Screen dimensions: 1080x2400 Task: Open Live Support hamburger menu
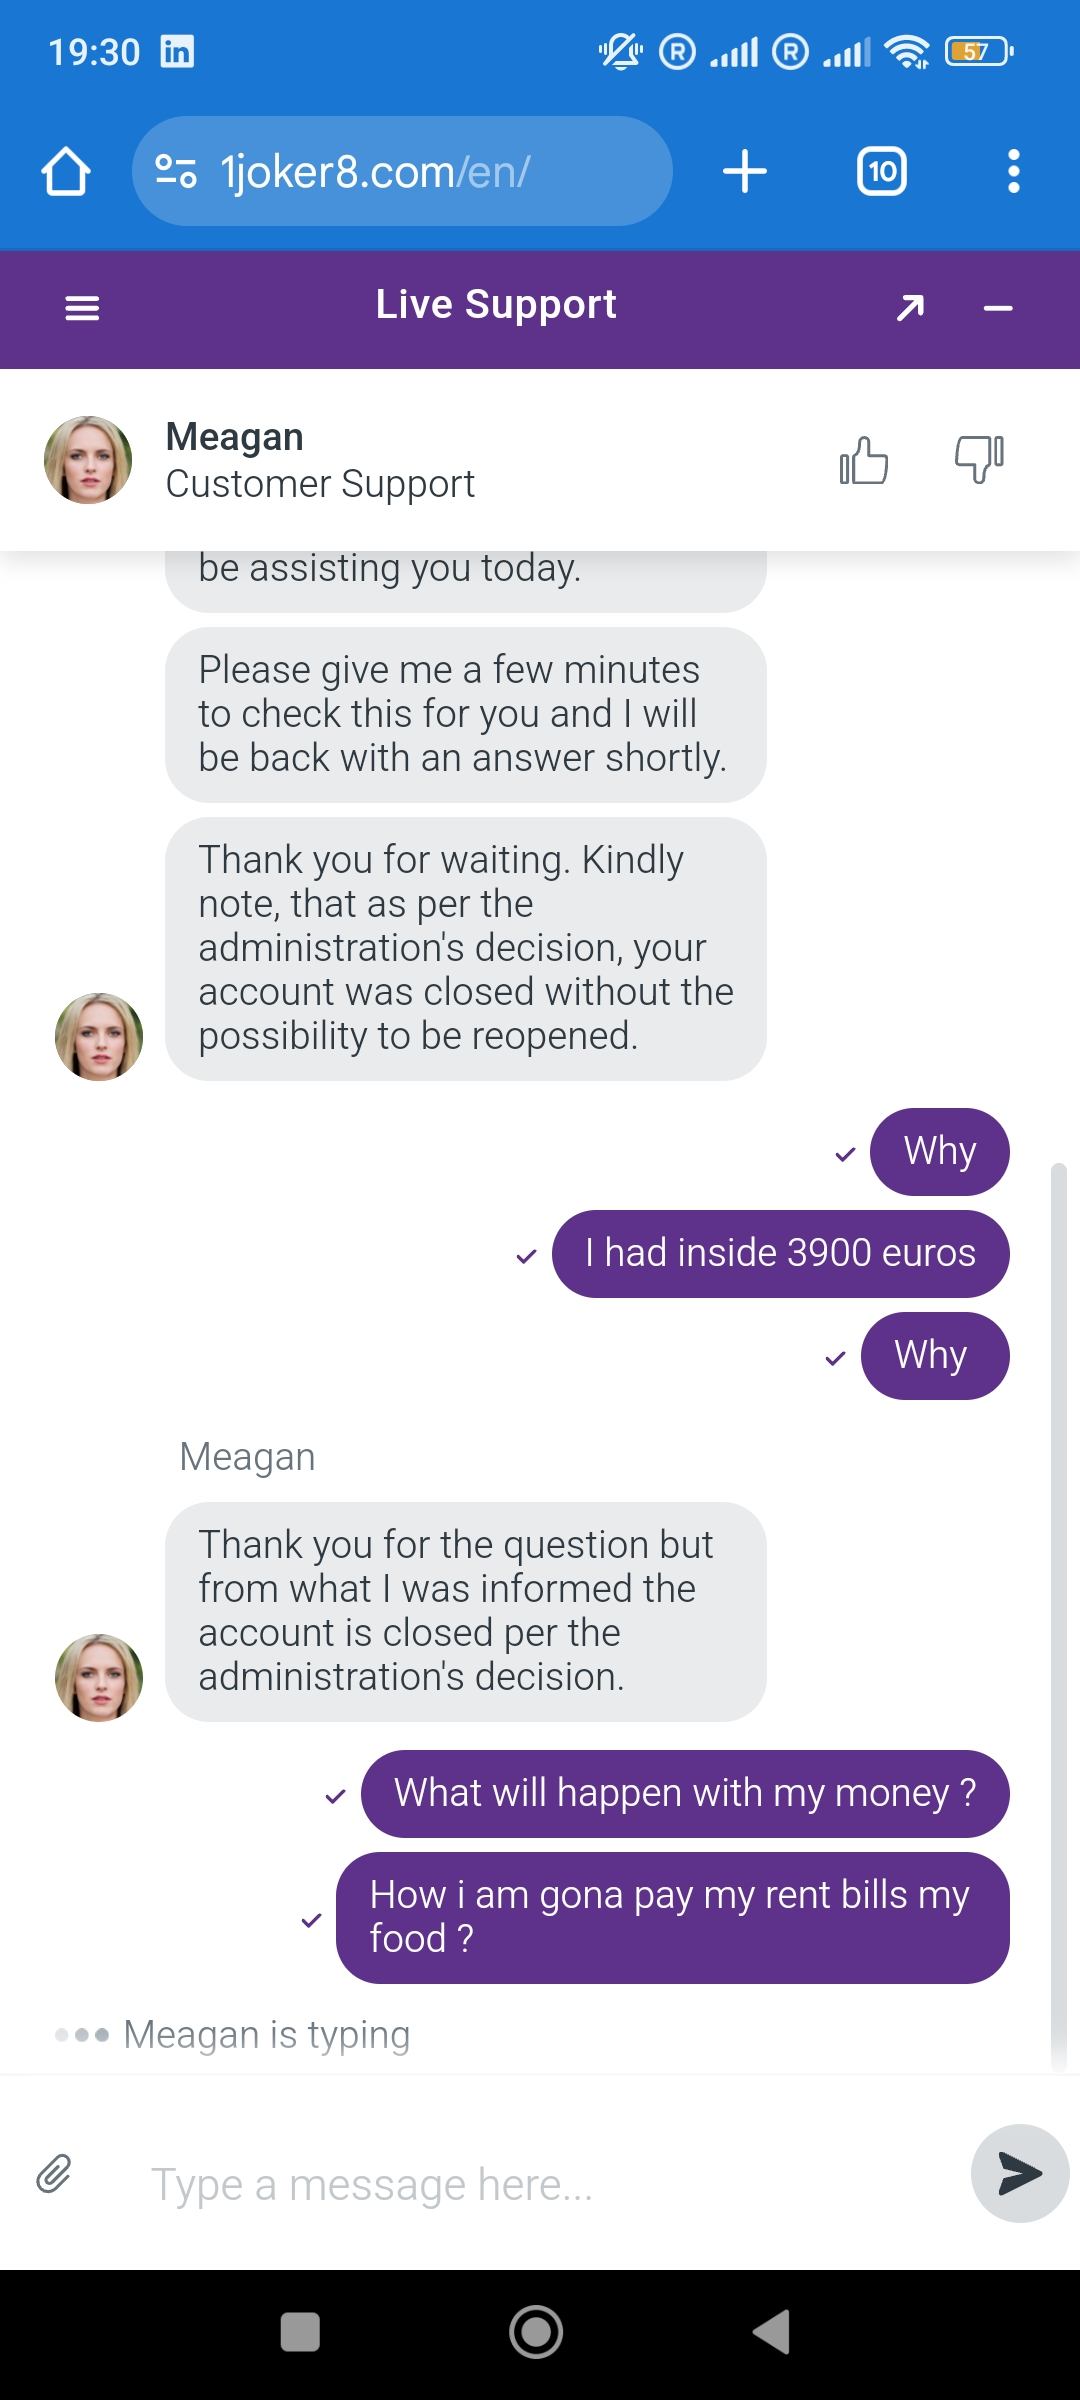coord(82,309)
